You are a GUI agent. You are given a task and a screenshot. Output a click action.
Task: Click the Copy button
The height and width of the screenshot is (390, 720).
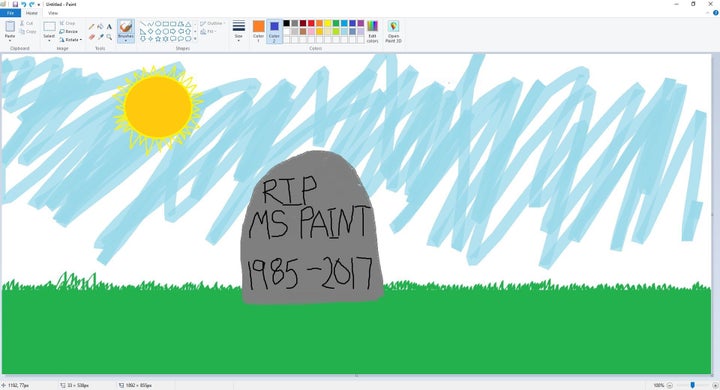click(28, 31)
